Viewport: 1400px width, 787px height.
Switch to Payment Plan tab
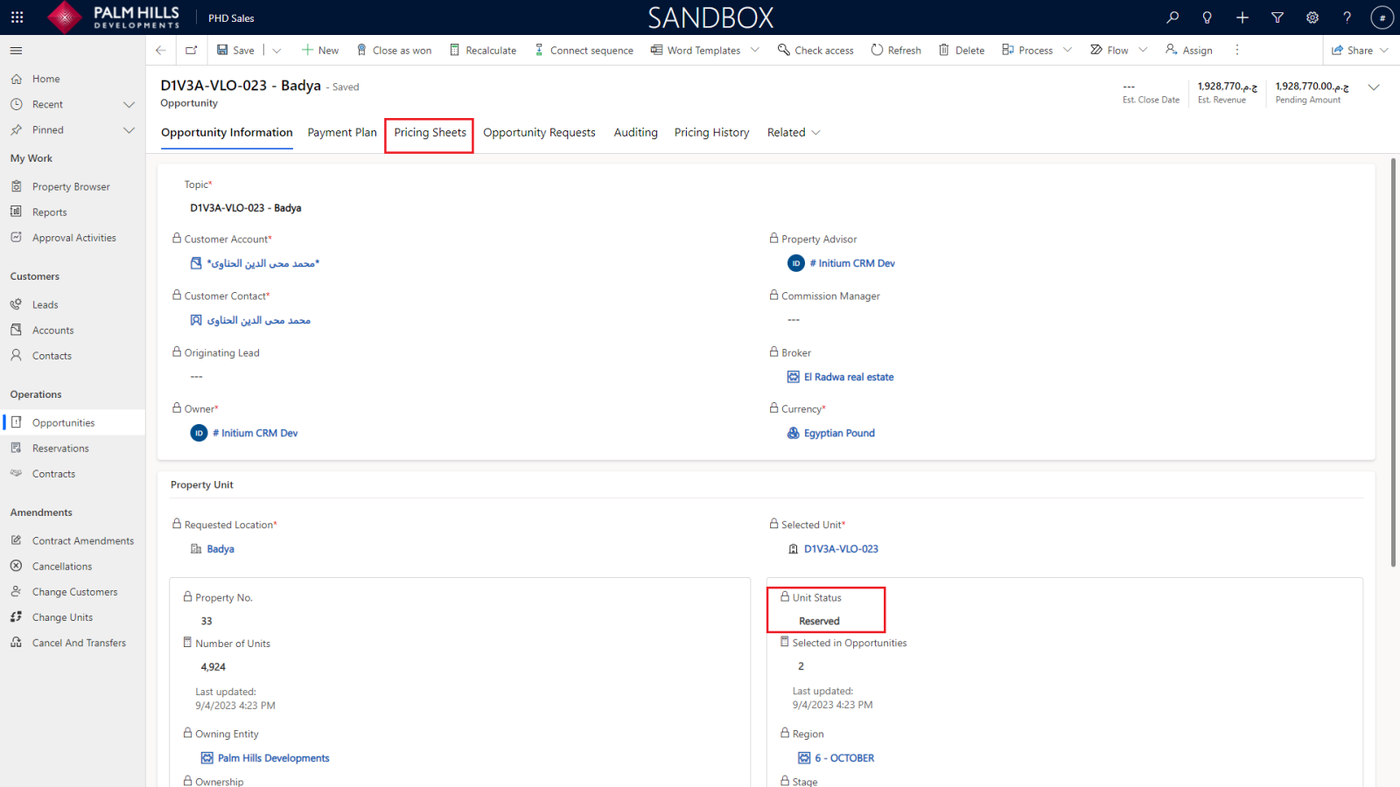(342, 132)
